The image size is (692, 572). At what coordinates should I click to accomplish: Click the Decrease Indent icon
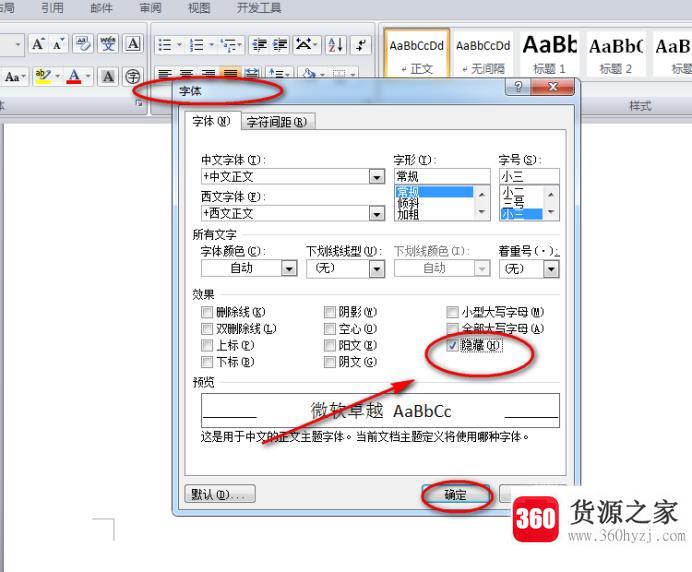pyautogui.click(x=259, y=45)
